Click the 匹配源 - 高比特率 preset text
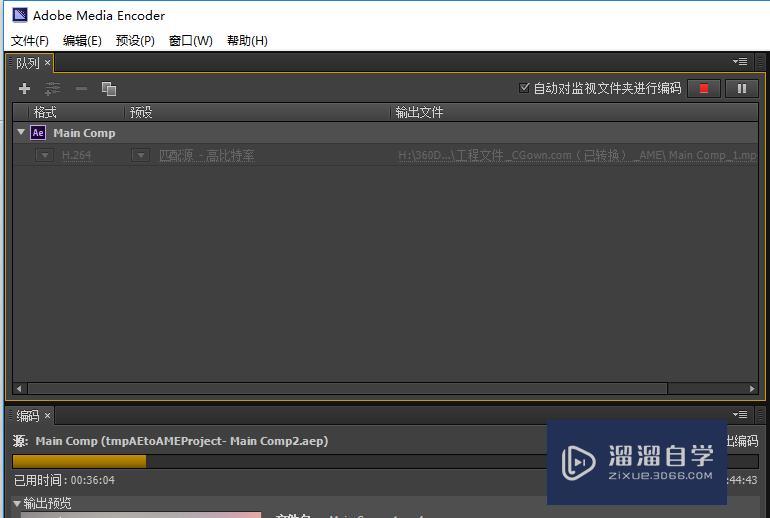Image resolution: width=770 pixels, height=518 pixels. coord(206,156)
